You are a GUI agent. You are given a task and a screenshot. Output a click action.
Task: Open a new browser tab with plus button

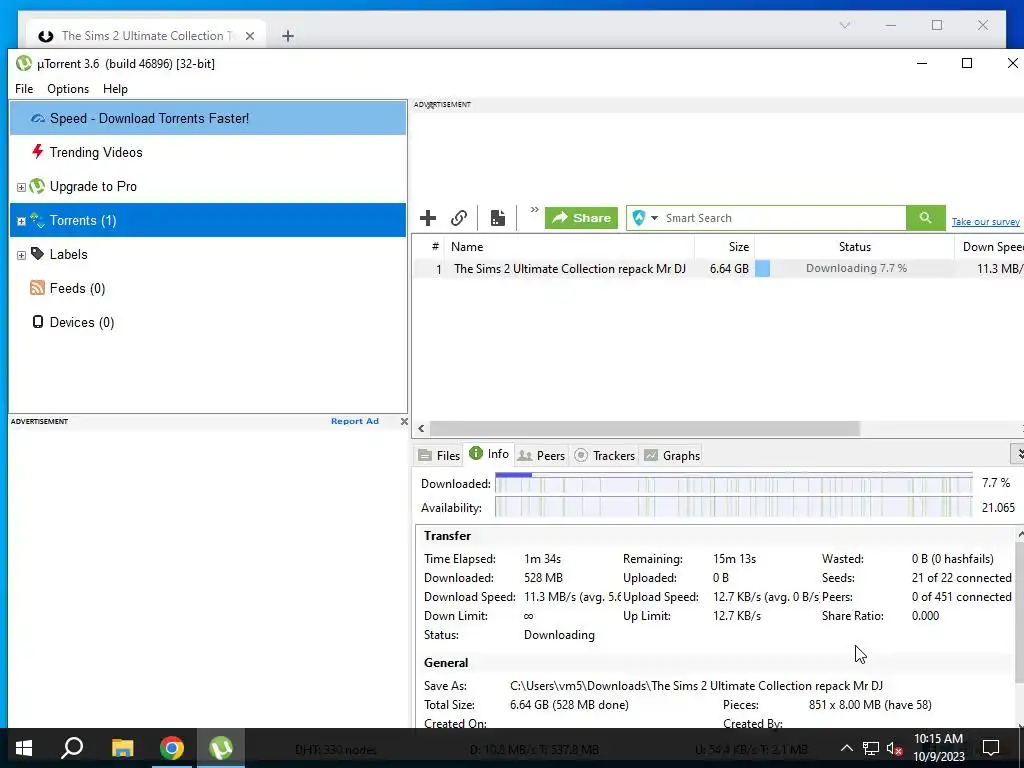(x=288, y=36)
